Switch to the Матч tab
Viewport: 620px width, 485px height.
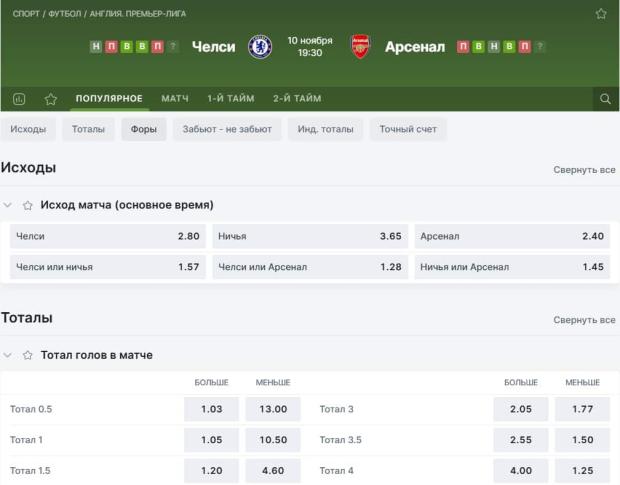175,99
